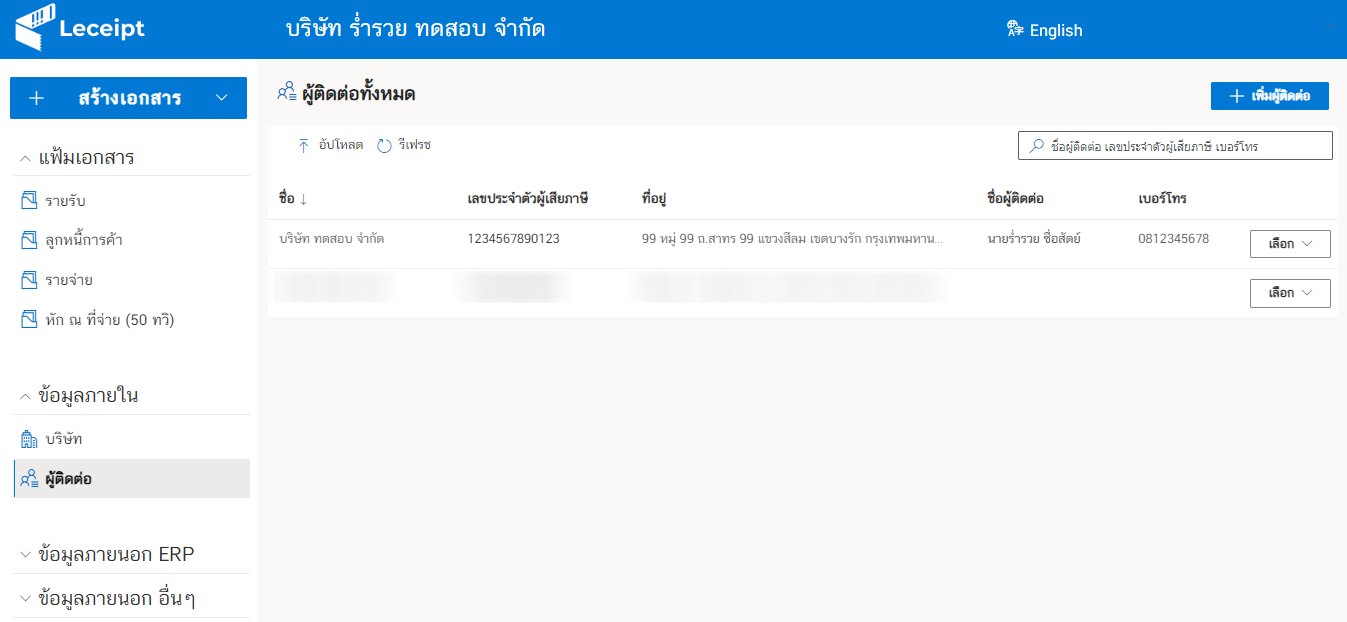1347x622 pixels.
Task: Open เลือก dropdown in second contact row
Action: coord(1290,293)
